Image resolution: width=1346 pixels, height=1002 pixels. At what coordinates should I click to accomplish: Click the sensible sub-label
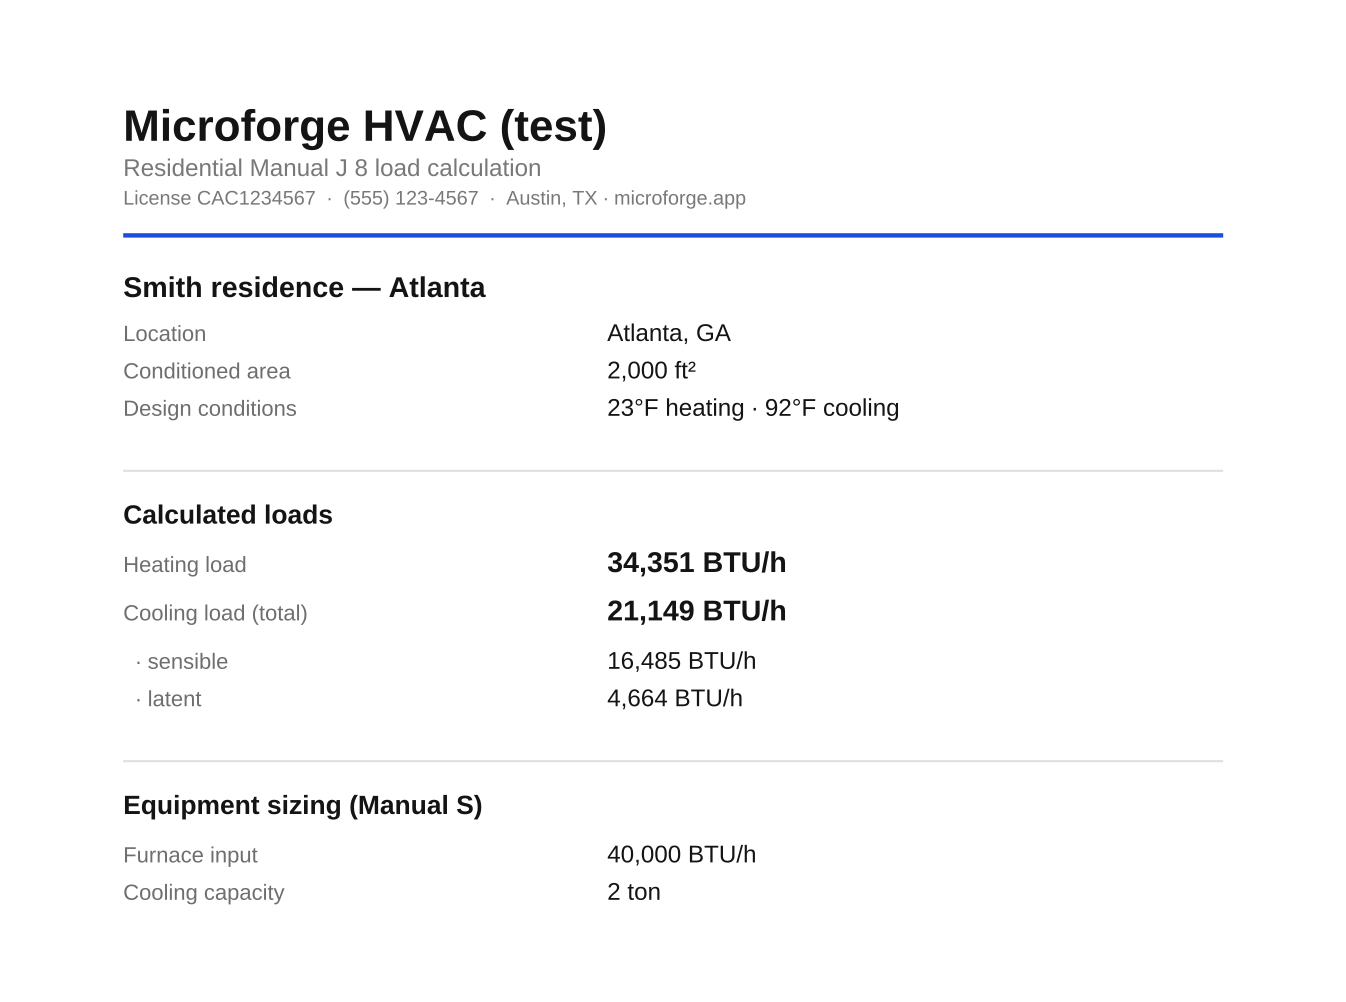pos(182,662)
